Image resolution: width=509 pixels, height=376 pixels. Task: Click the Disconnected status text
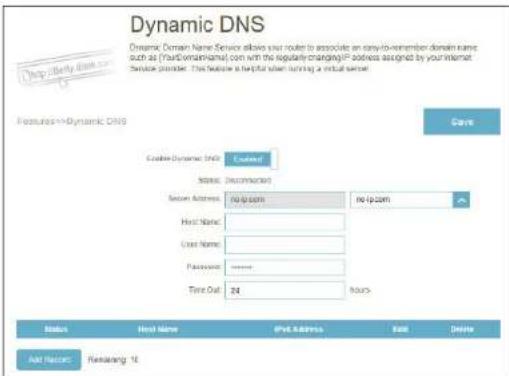(x=248, y=180)
